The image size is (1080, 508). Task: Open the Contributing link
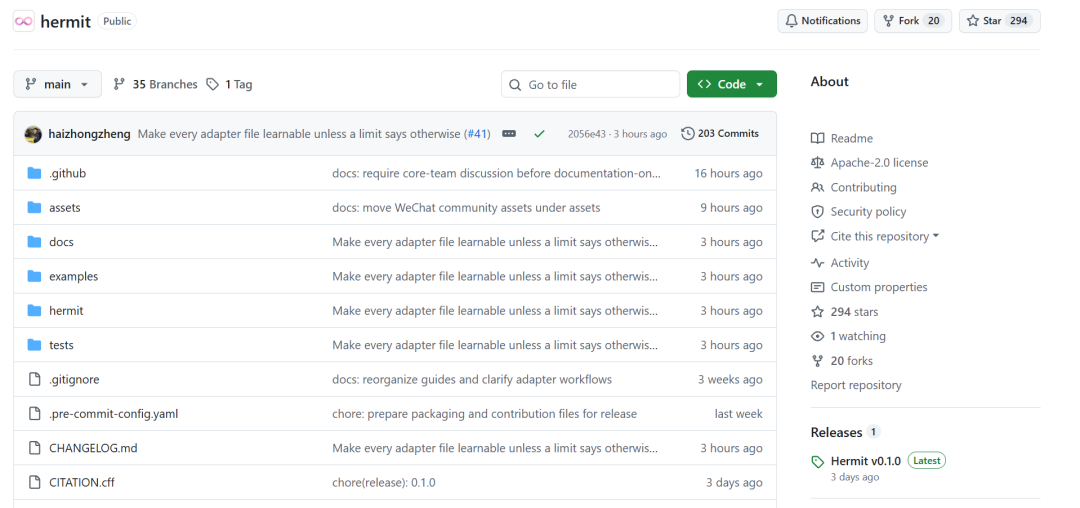click(x=853, y=187)
